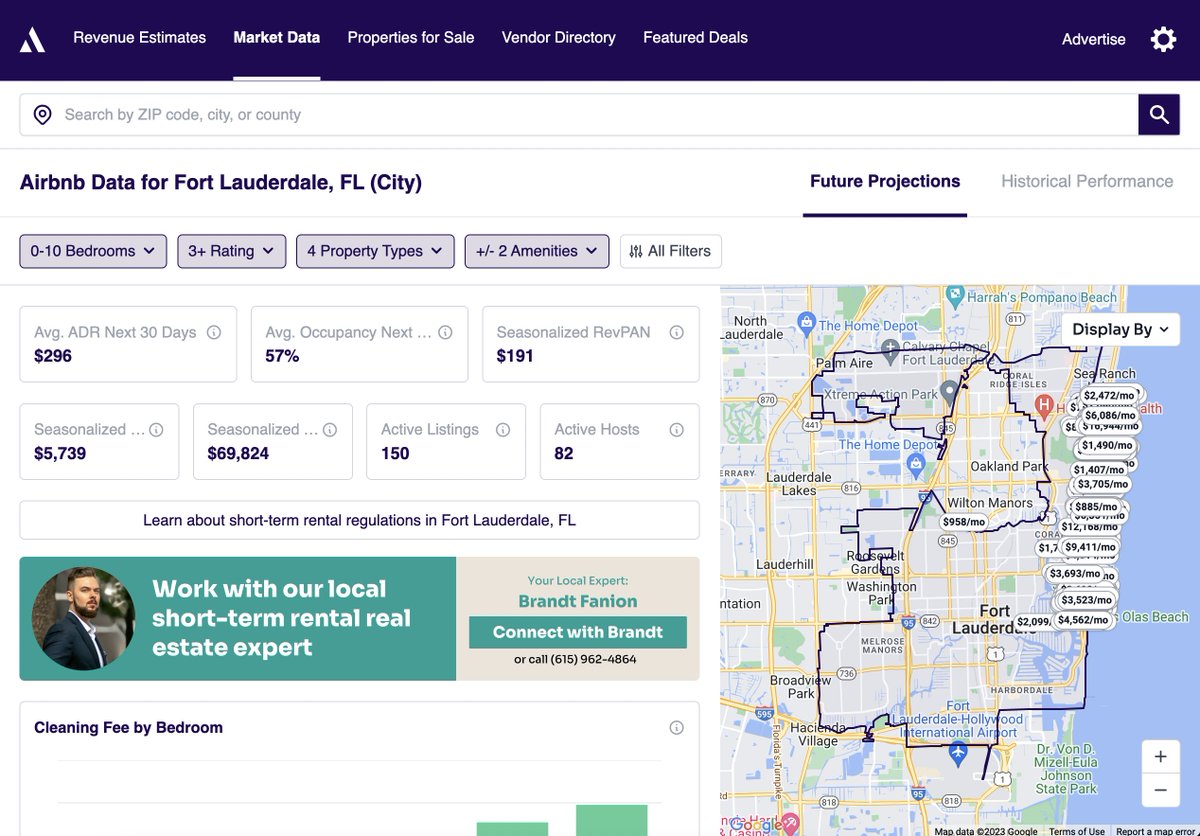The height and width of the screenshot is (836, 1200).
Task: Click the $958/mo map marker
Action: [x=964, y=522]
